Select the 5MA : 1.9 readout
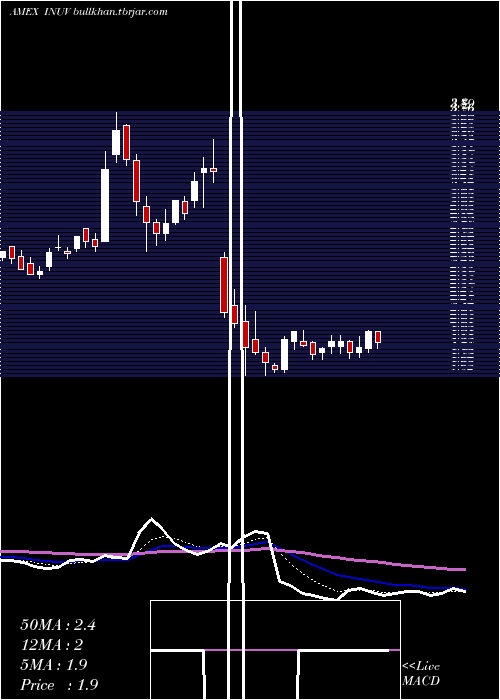 click(x=54, y=665)
